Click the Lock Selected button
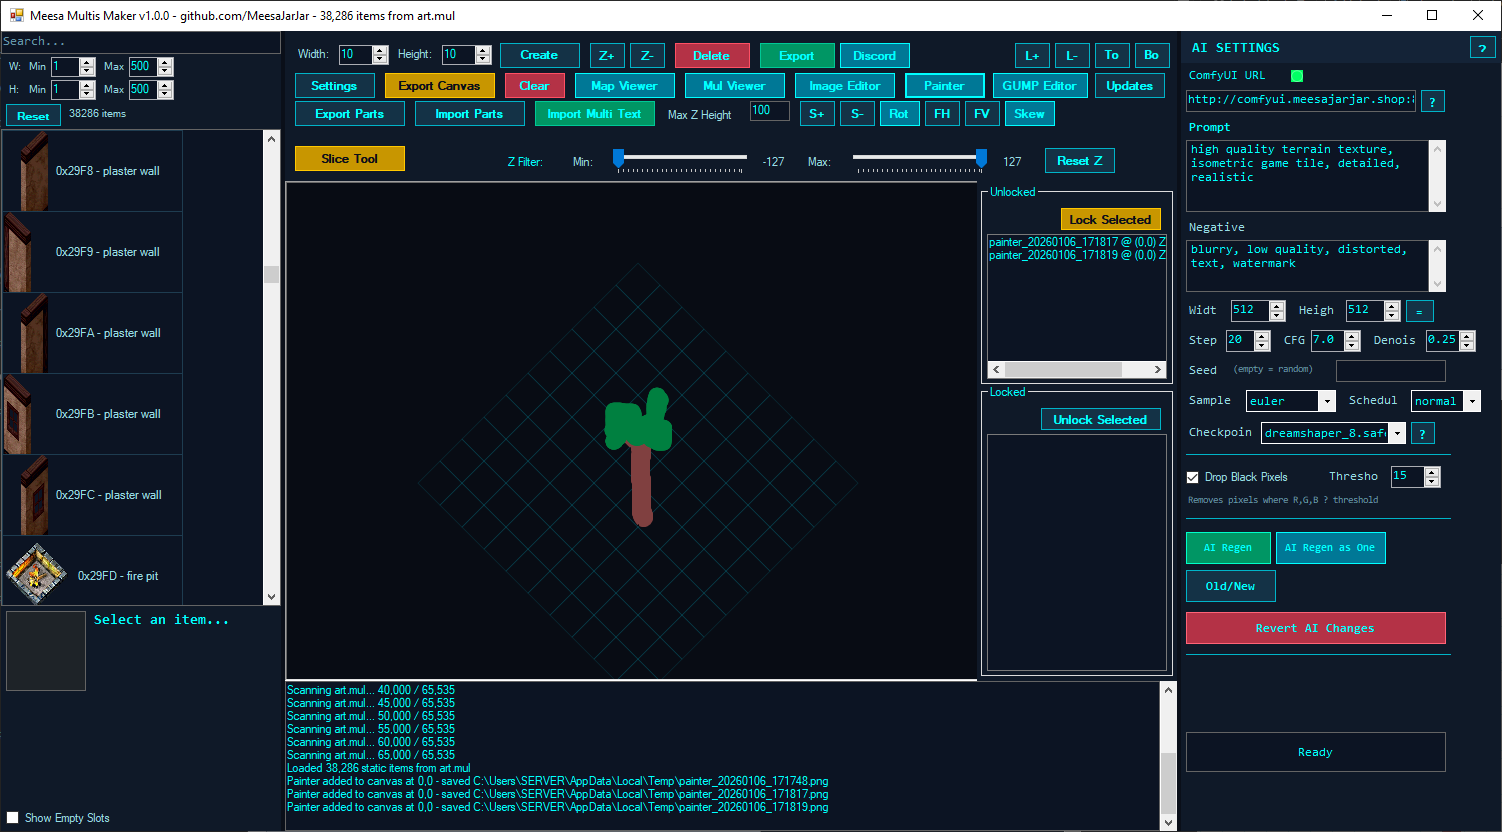 click(x=1110, y=220)
